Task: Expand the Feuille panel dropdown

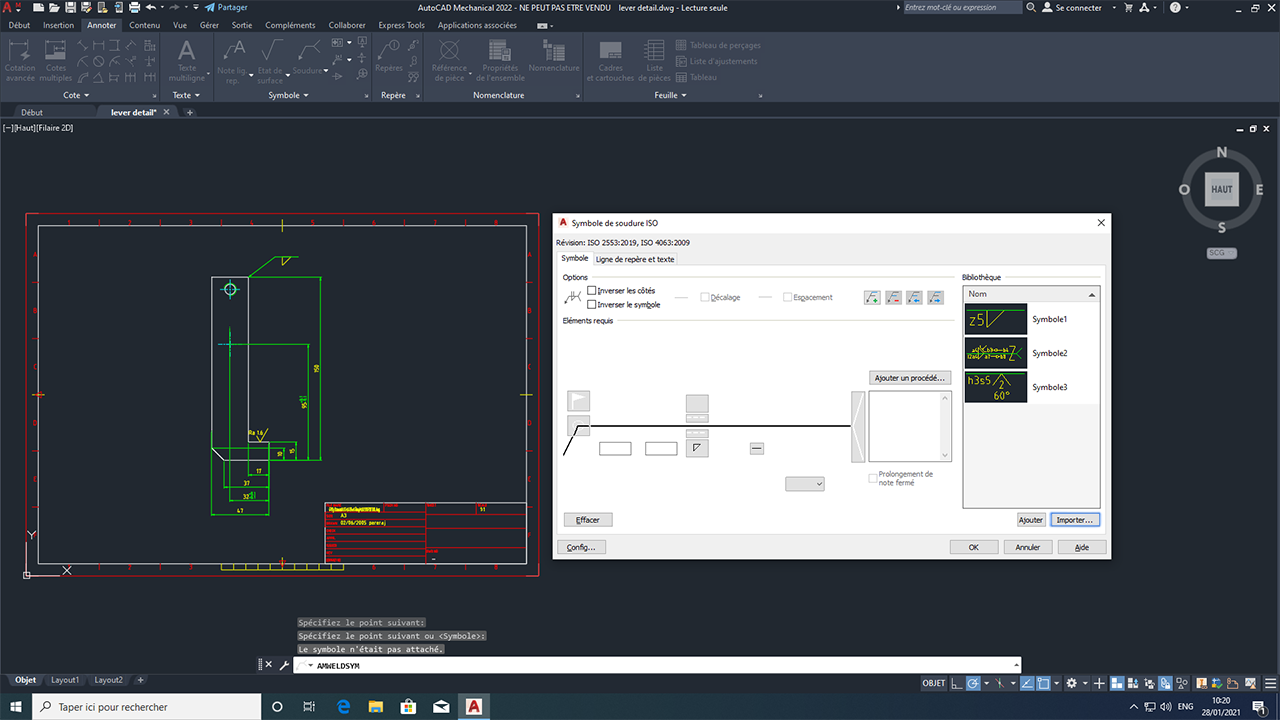Action: click(670, 95)
